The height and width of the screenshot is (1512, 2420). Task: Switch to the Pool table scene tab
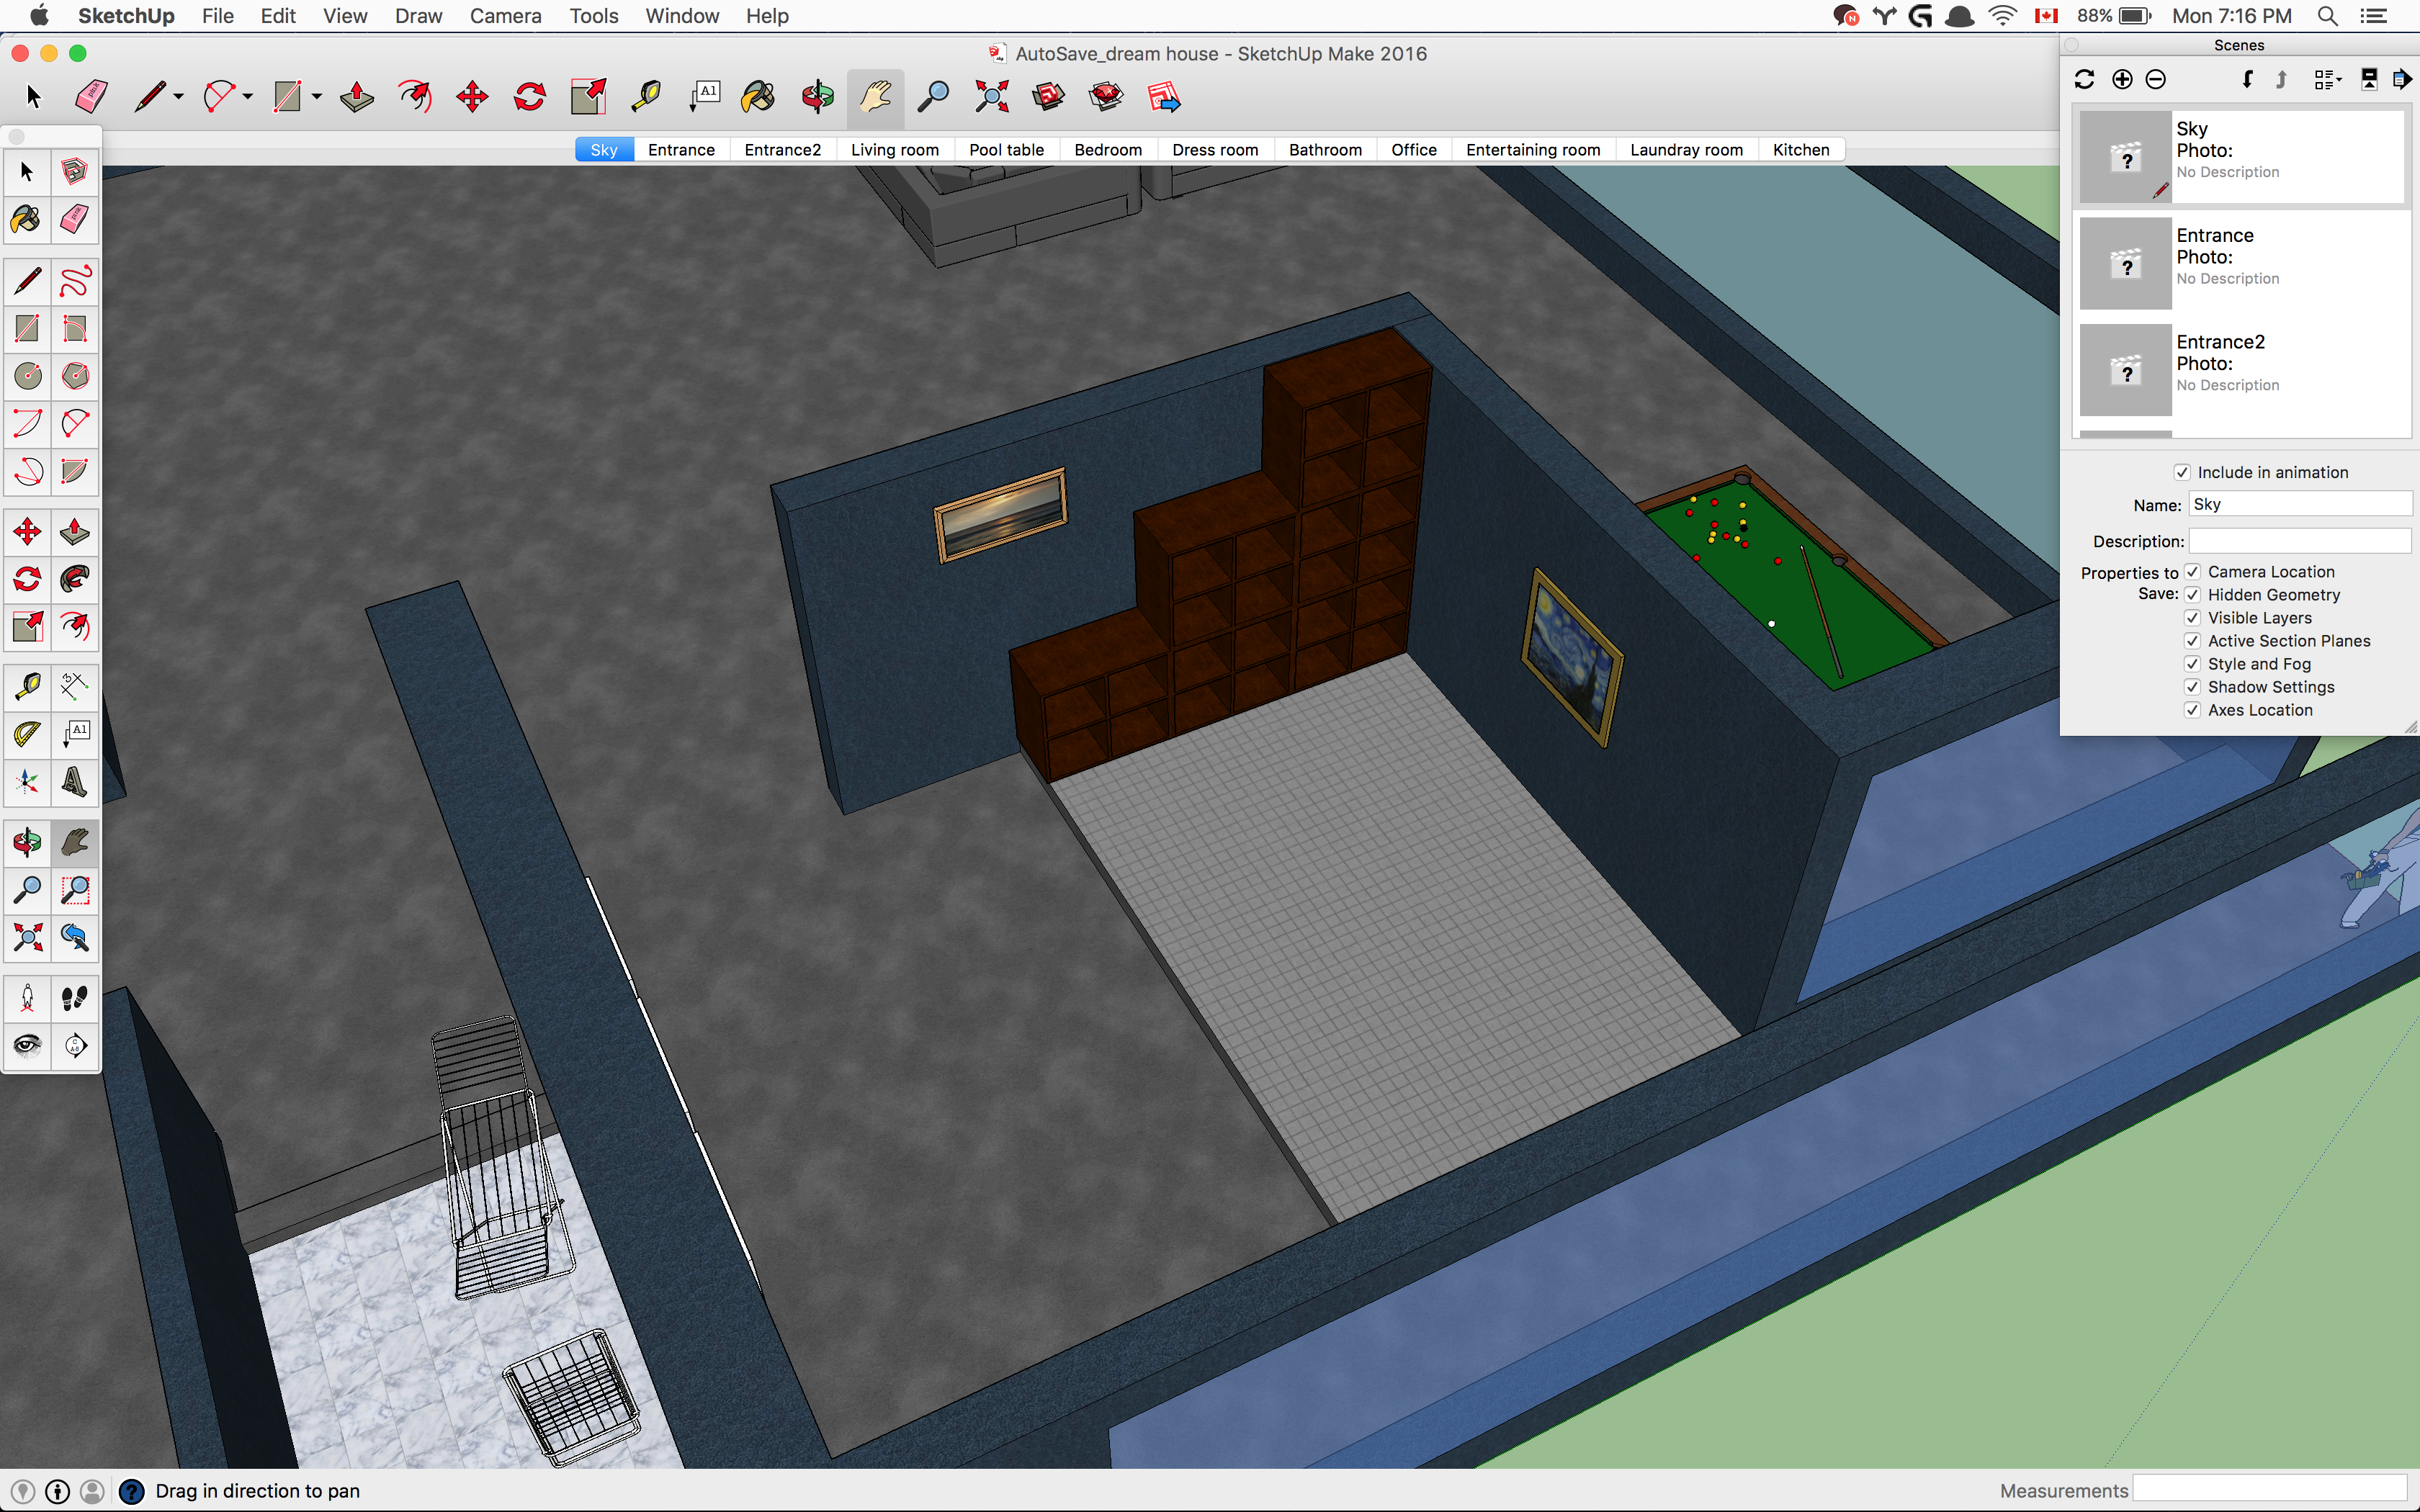(x=1006, y=150)
